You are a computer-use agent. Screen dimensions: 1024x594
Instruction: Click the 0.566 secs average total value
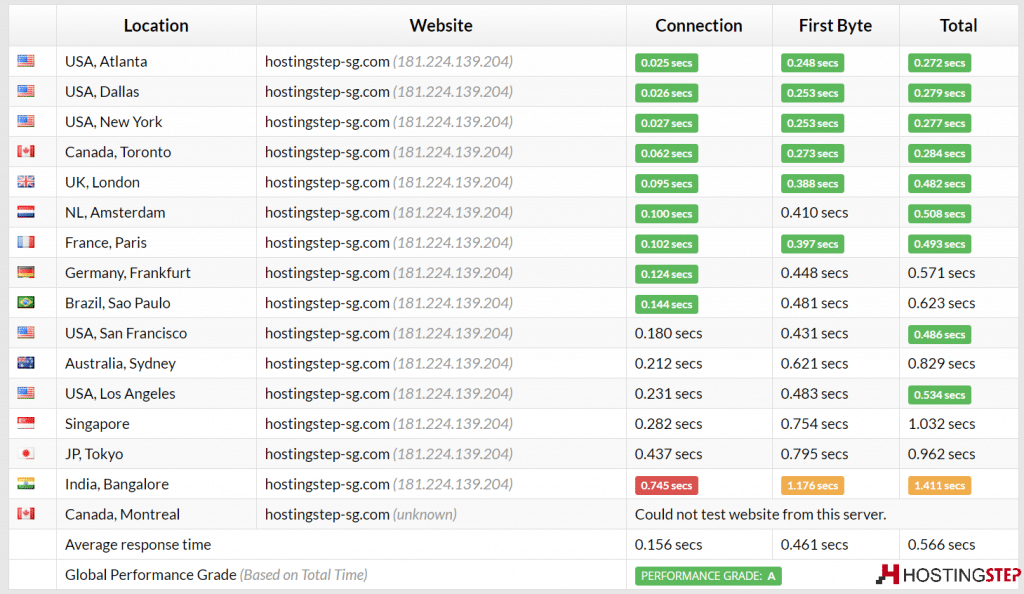pyautogui.click(x=941, y=544)
